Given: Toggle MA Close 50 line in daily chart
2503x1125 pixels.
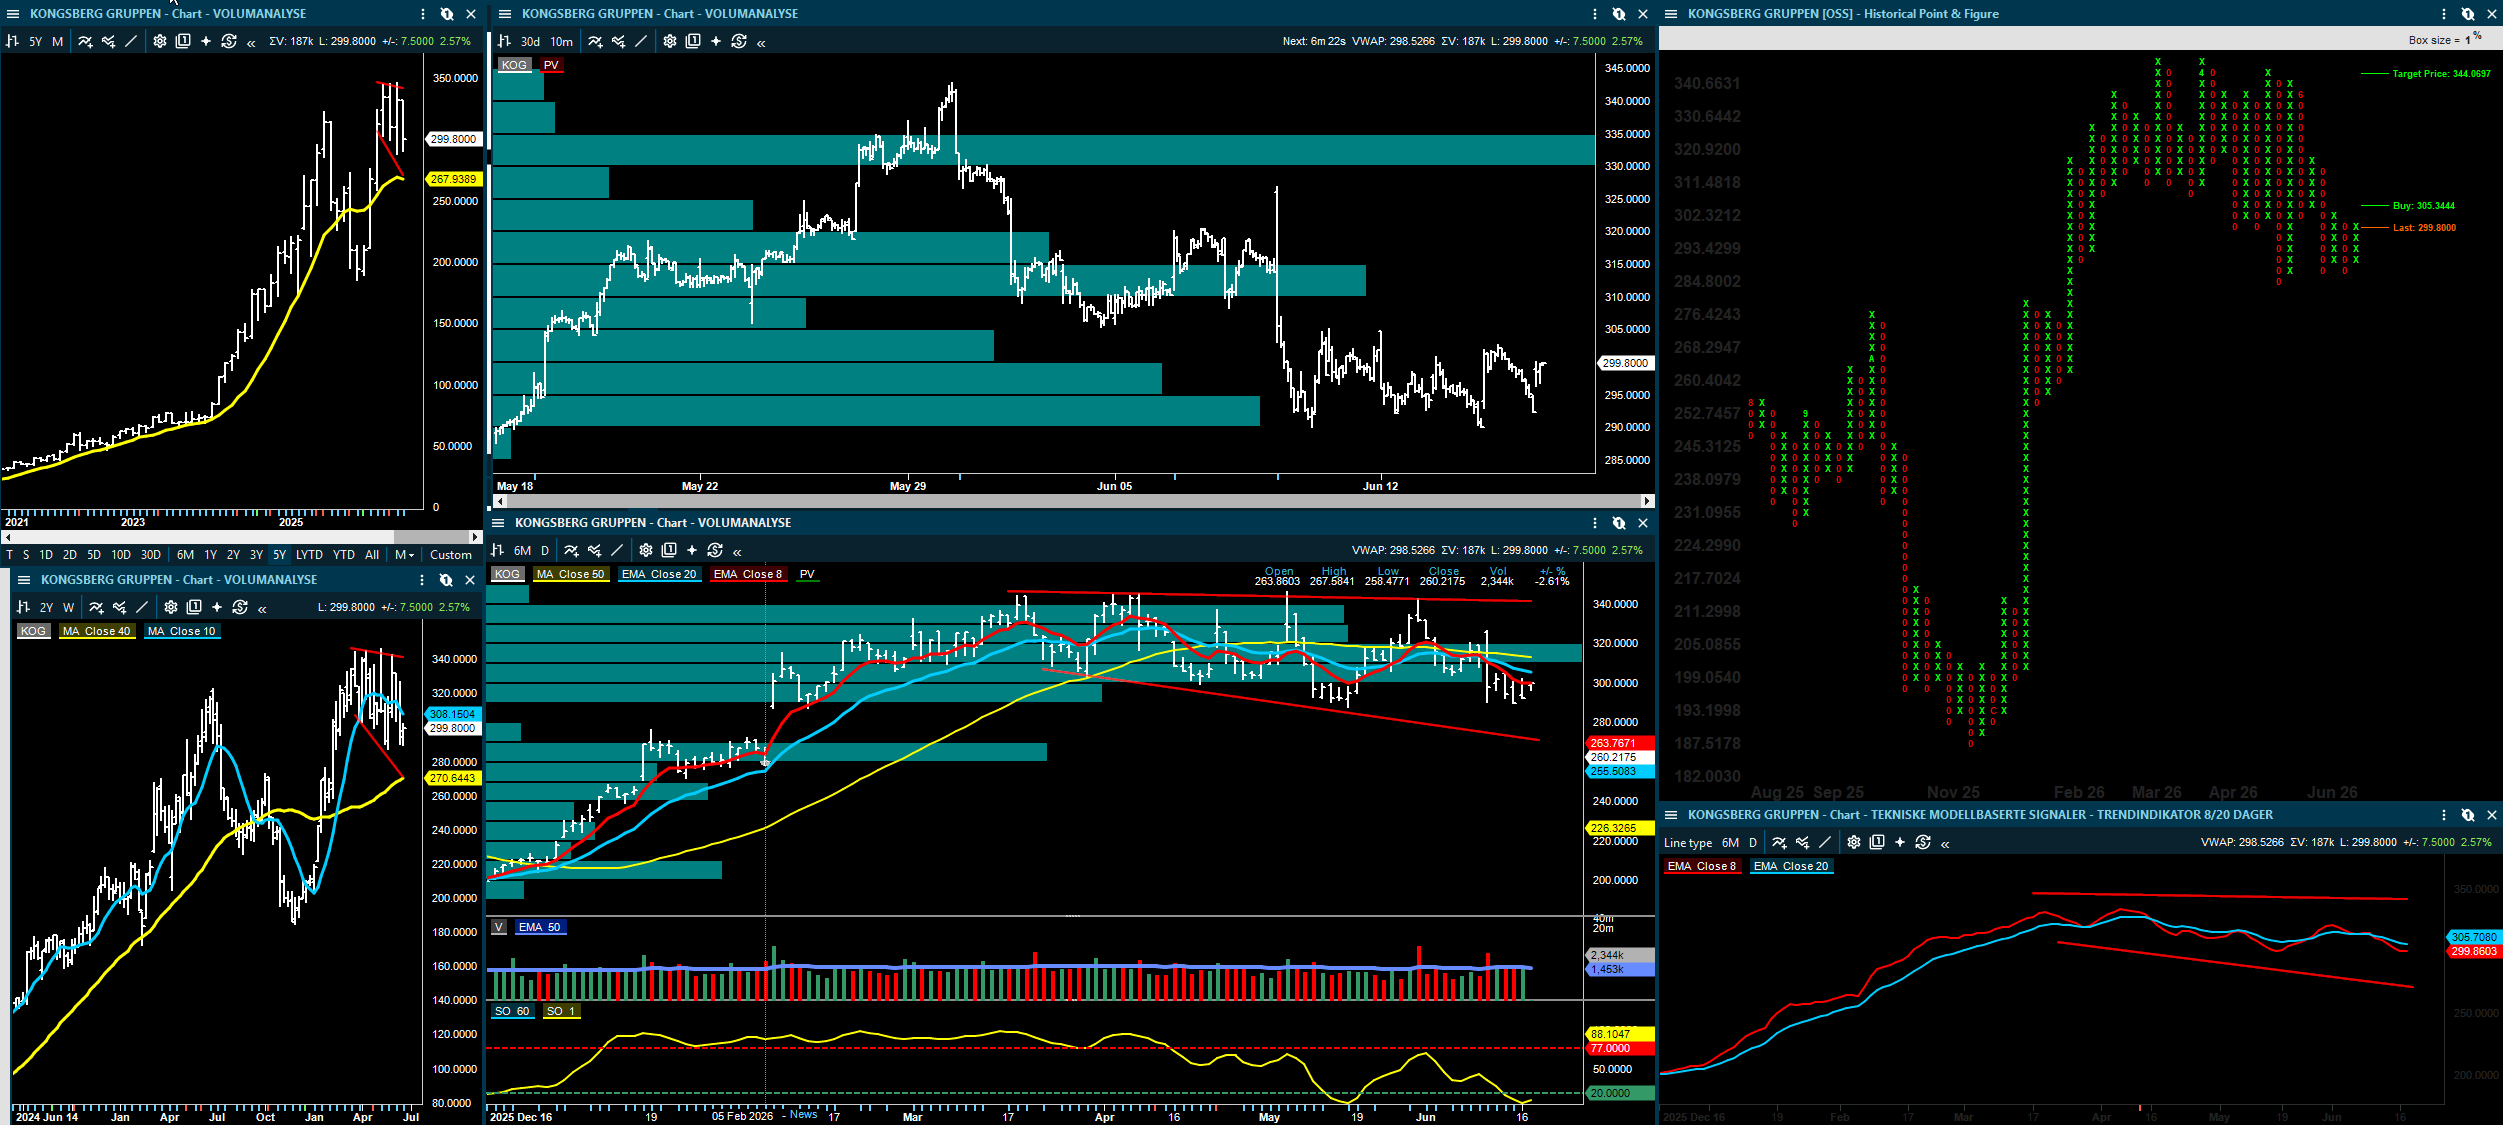Looking at the screenshot, I should 571,574.
